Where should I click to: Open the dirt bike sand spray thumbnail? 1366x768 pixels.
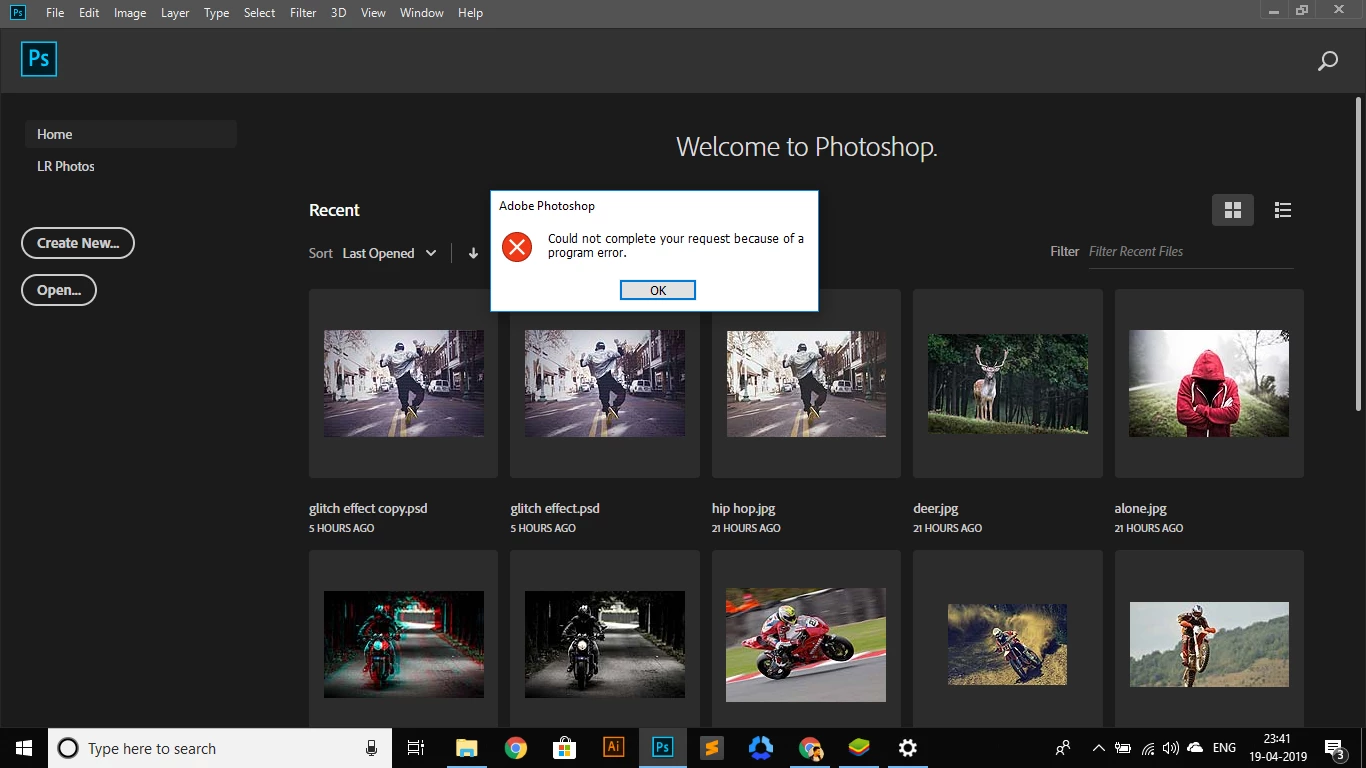click(1008, 644)
